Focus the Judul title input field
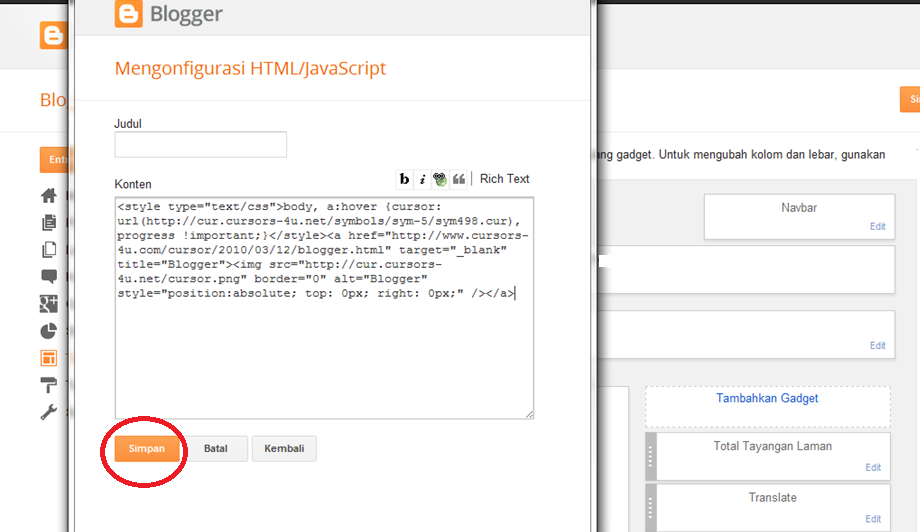 201,144
